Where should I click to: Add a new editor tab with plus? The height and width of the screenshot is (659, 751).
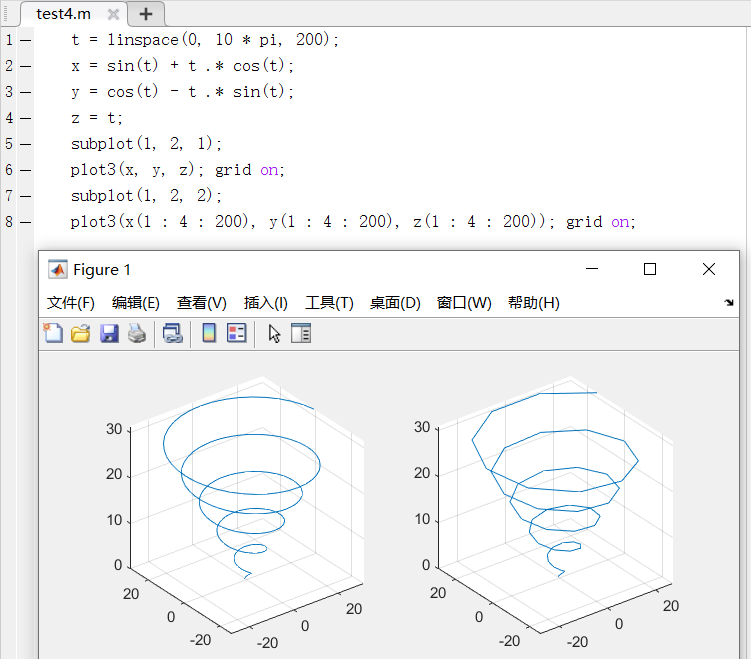point(146,14)
